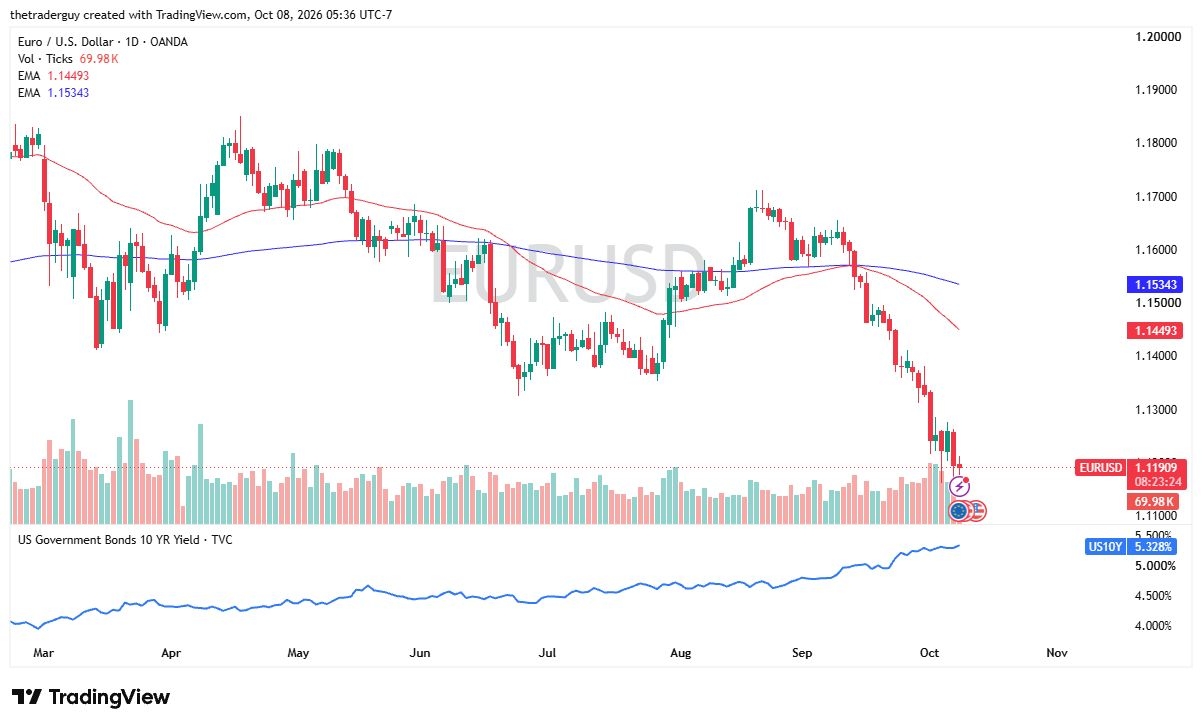Click the 69.98K volume label on price axis
1202x727 pixels.
coord(1152,501)
